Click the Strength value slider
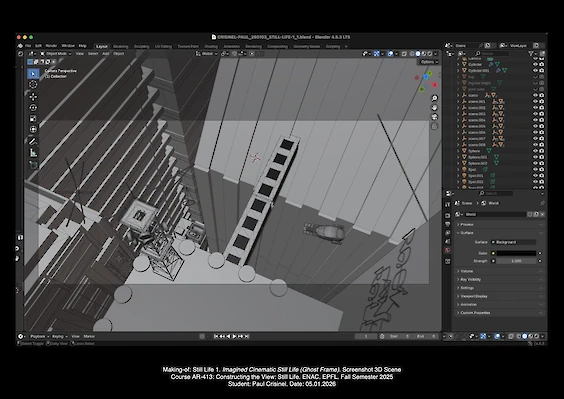The image size is (564, 399). tap(516, 261)
